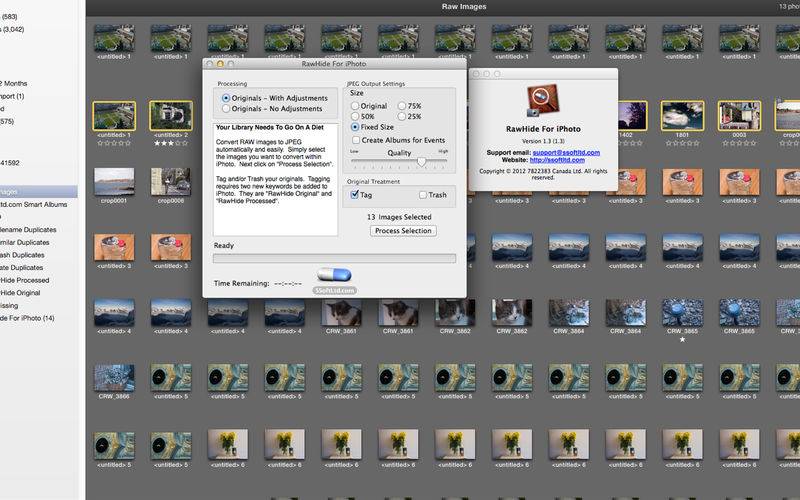Click the Process Selection button

point(403,231)
